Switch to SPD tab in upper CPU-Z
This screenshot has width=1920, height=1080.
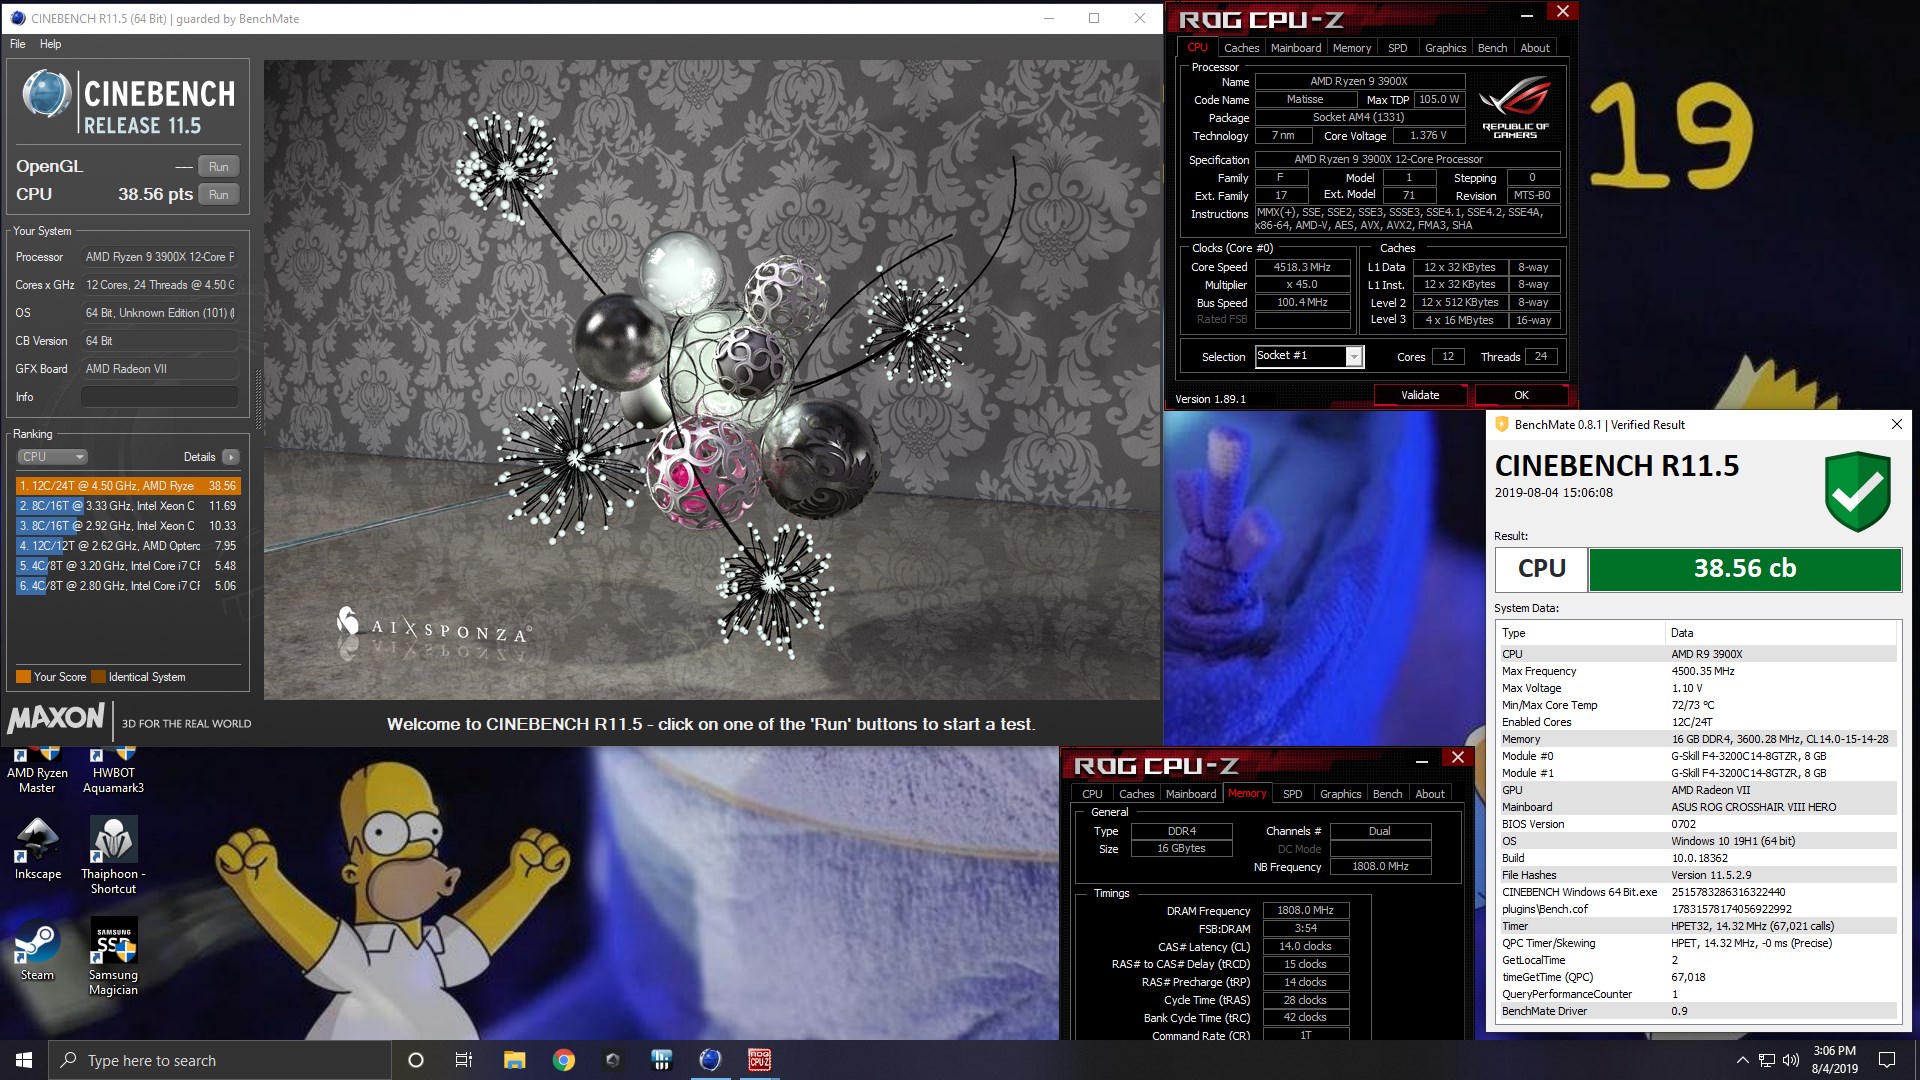click(x=1397, y=48)
